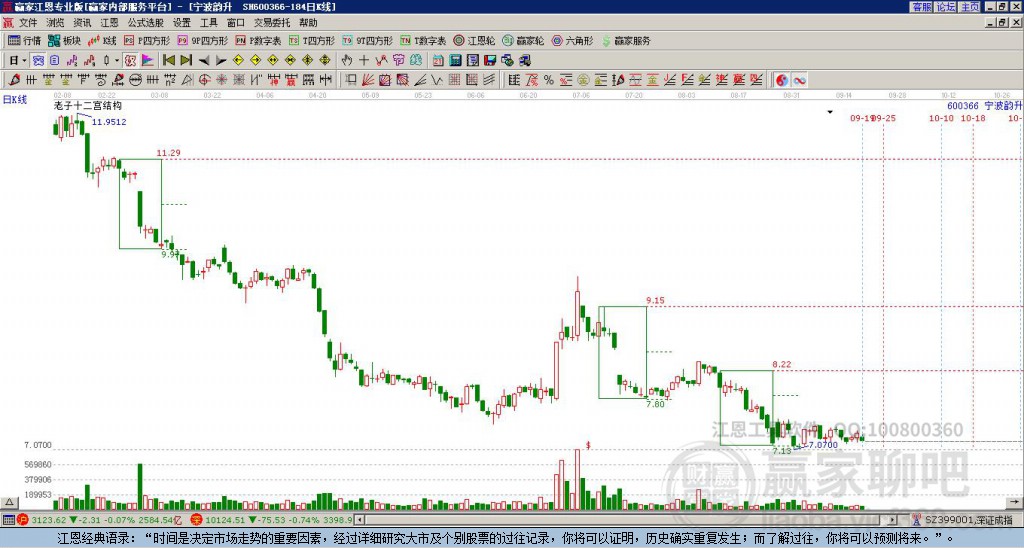Open the 六角形 hexagon tool
The image size is (1024, 548).
(x=572, y=40)
